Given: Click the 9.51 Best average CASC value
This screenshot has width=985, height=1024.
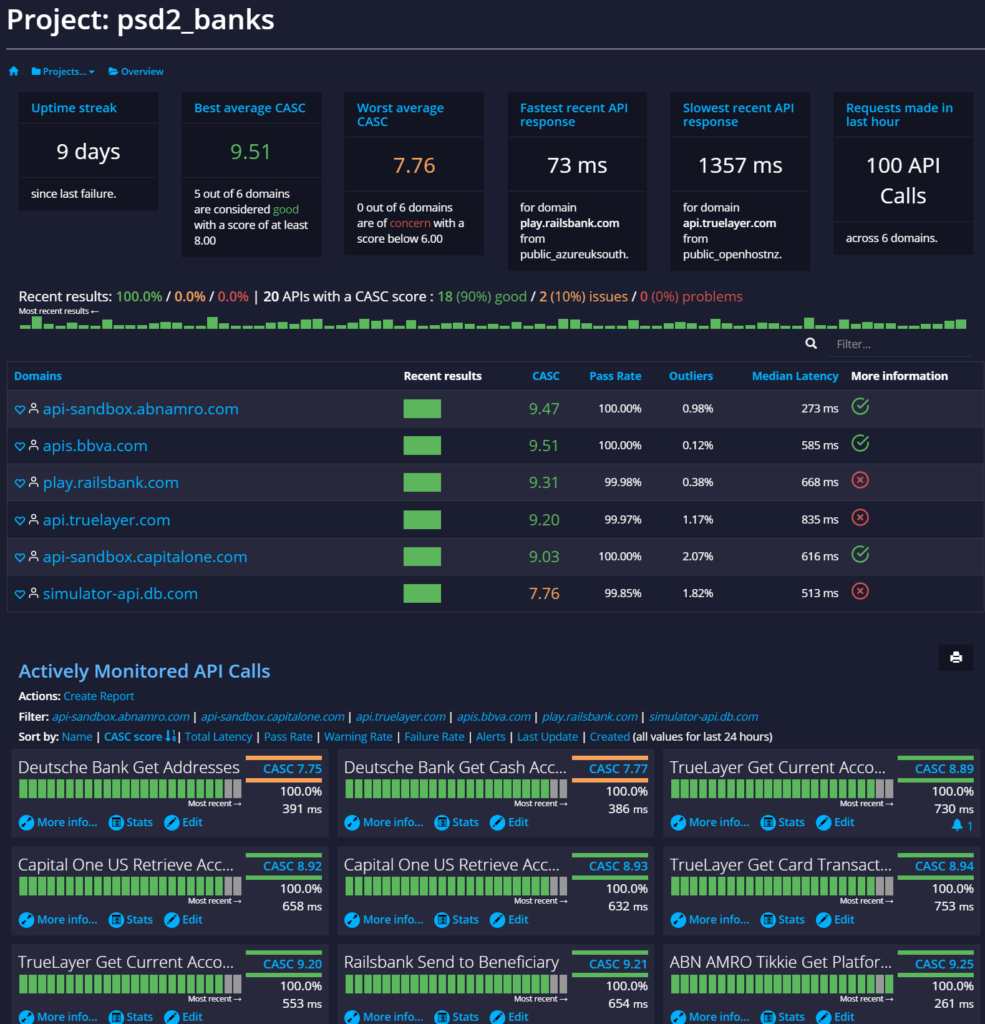Looking at the screenshot, I should (250, 152).
